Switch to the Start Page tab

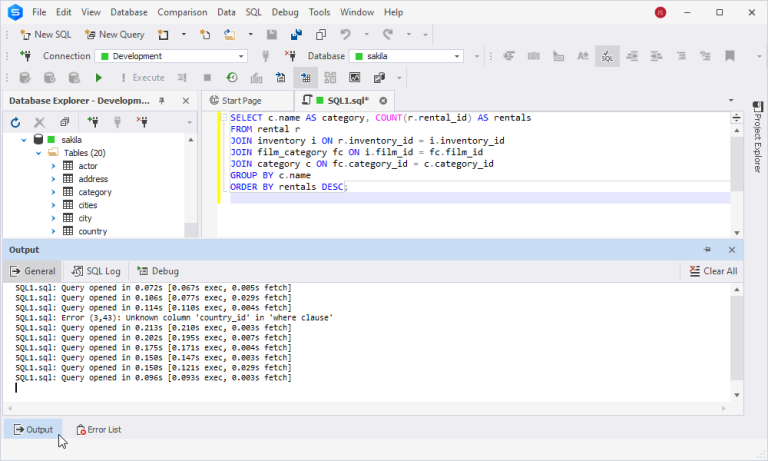(241, 101)
